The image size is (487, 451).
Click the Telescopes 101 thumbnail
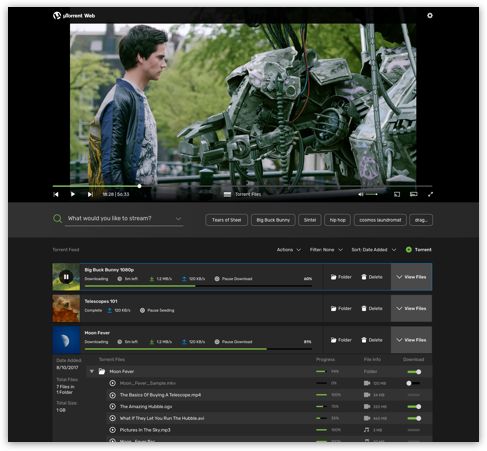(x=66, y=308)
